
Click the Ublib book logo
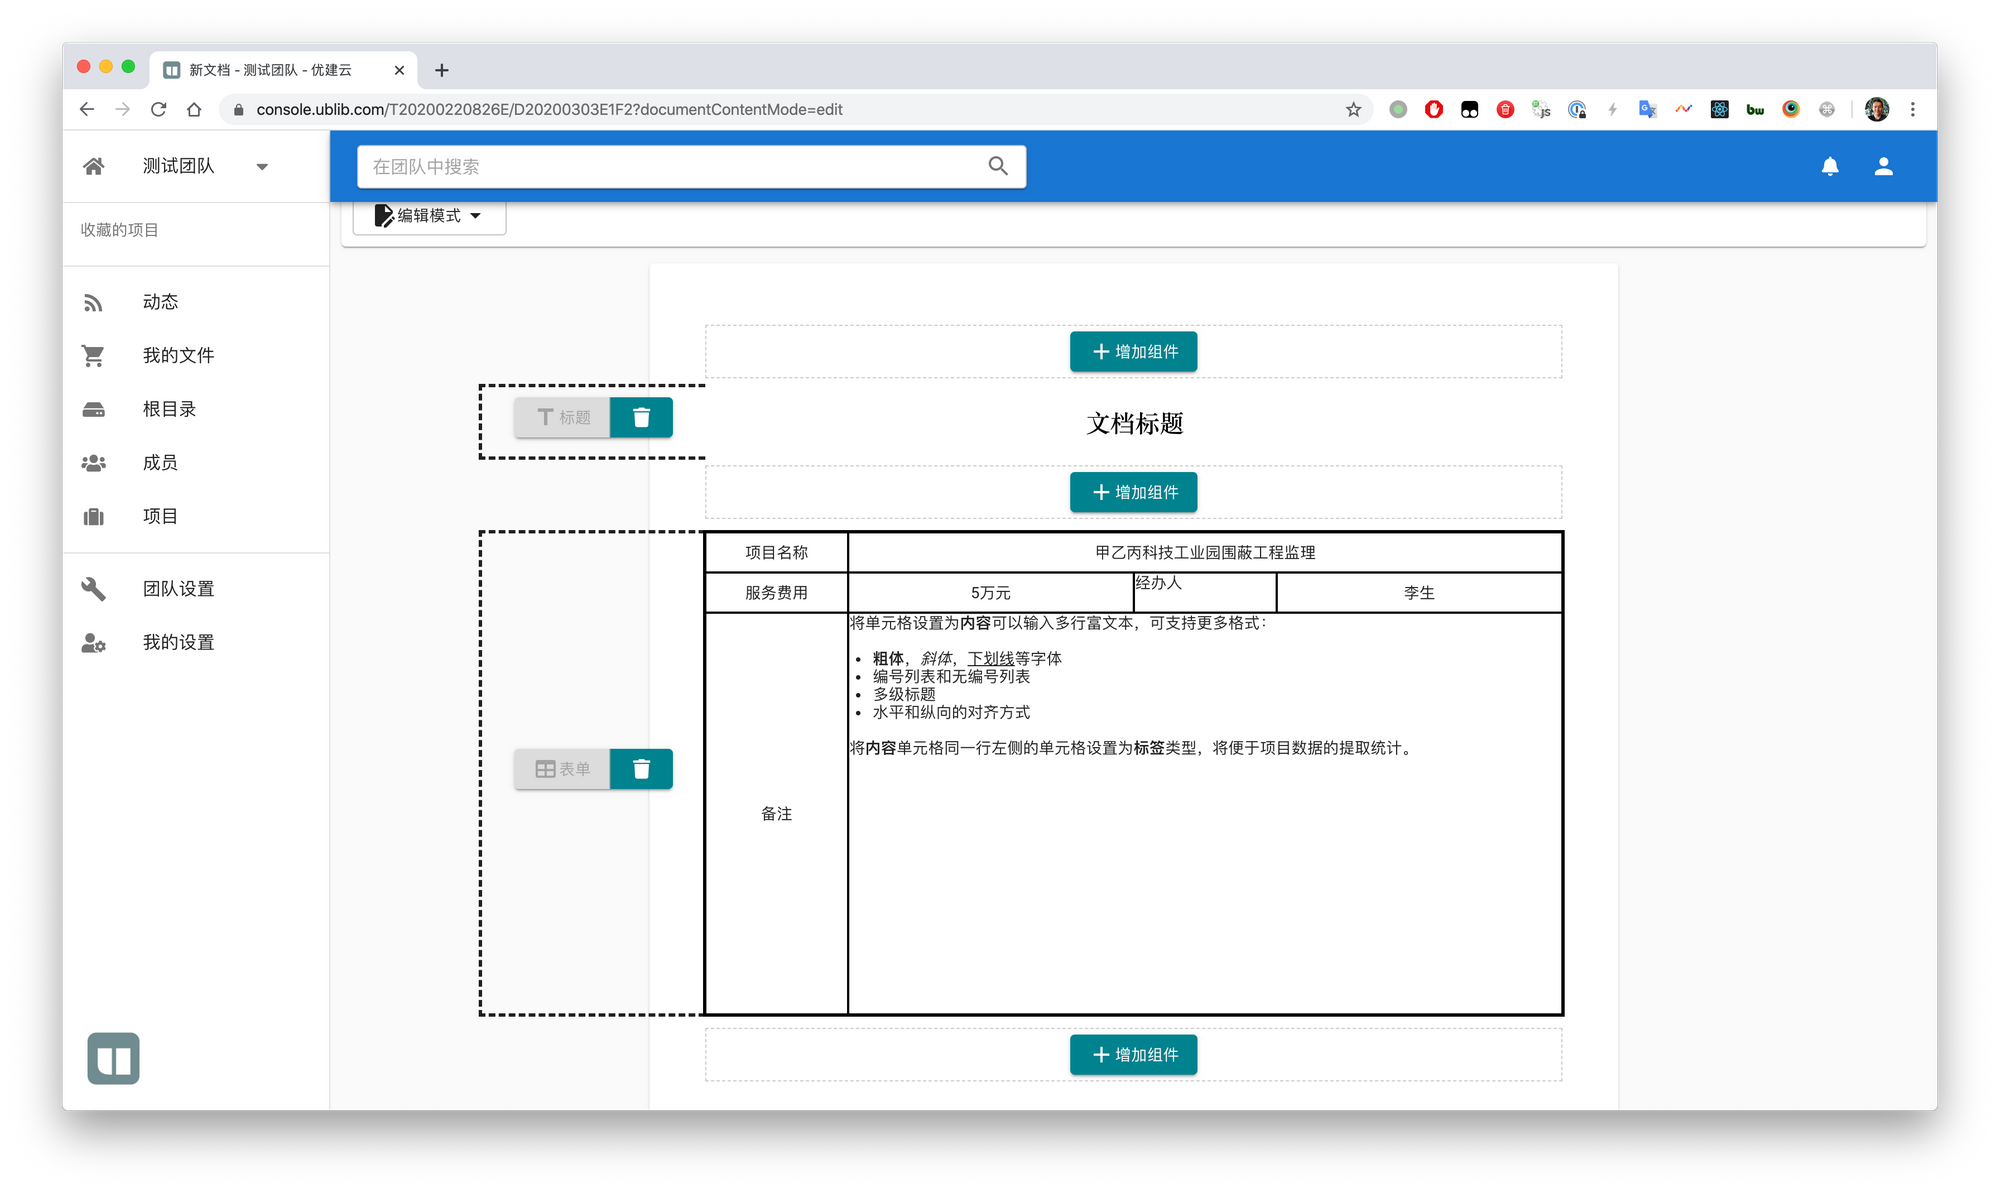click(113, 1058)
